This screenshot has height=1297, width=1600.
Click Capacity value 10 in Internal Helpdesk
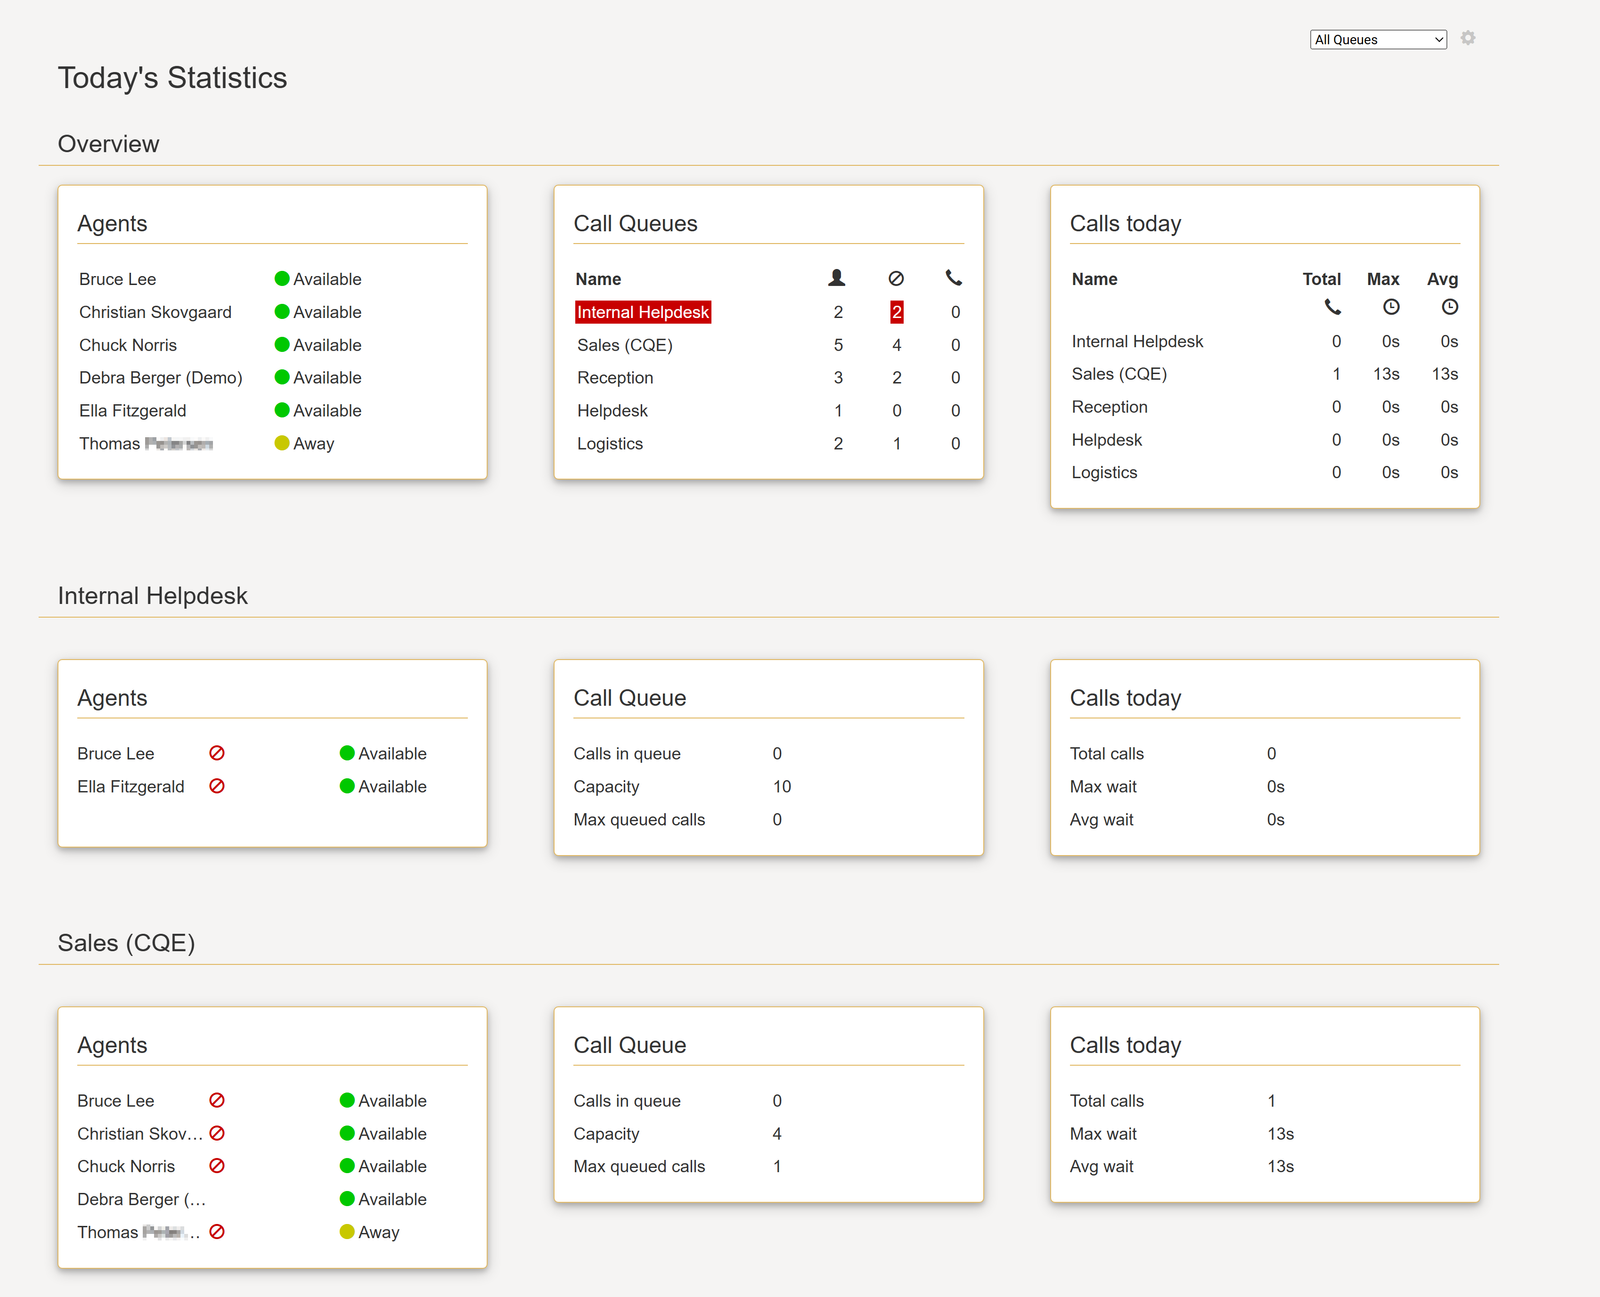(782, 787)
